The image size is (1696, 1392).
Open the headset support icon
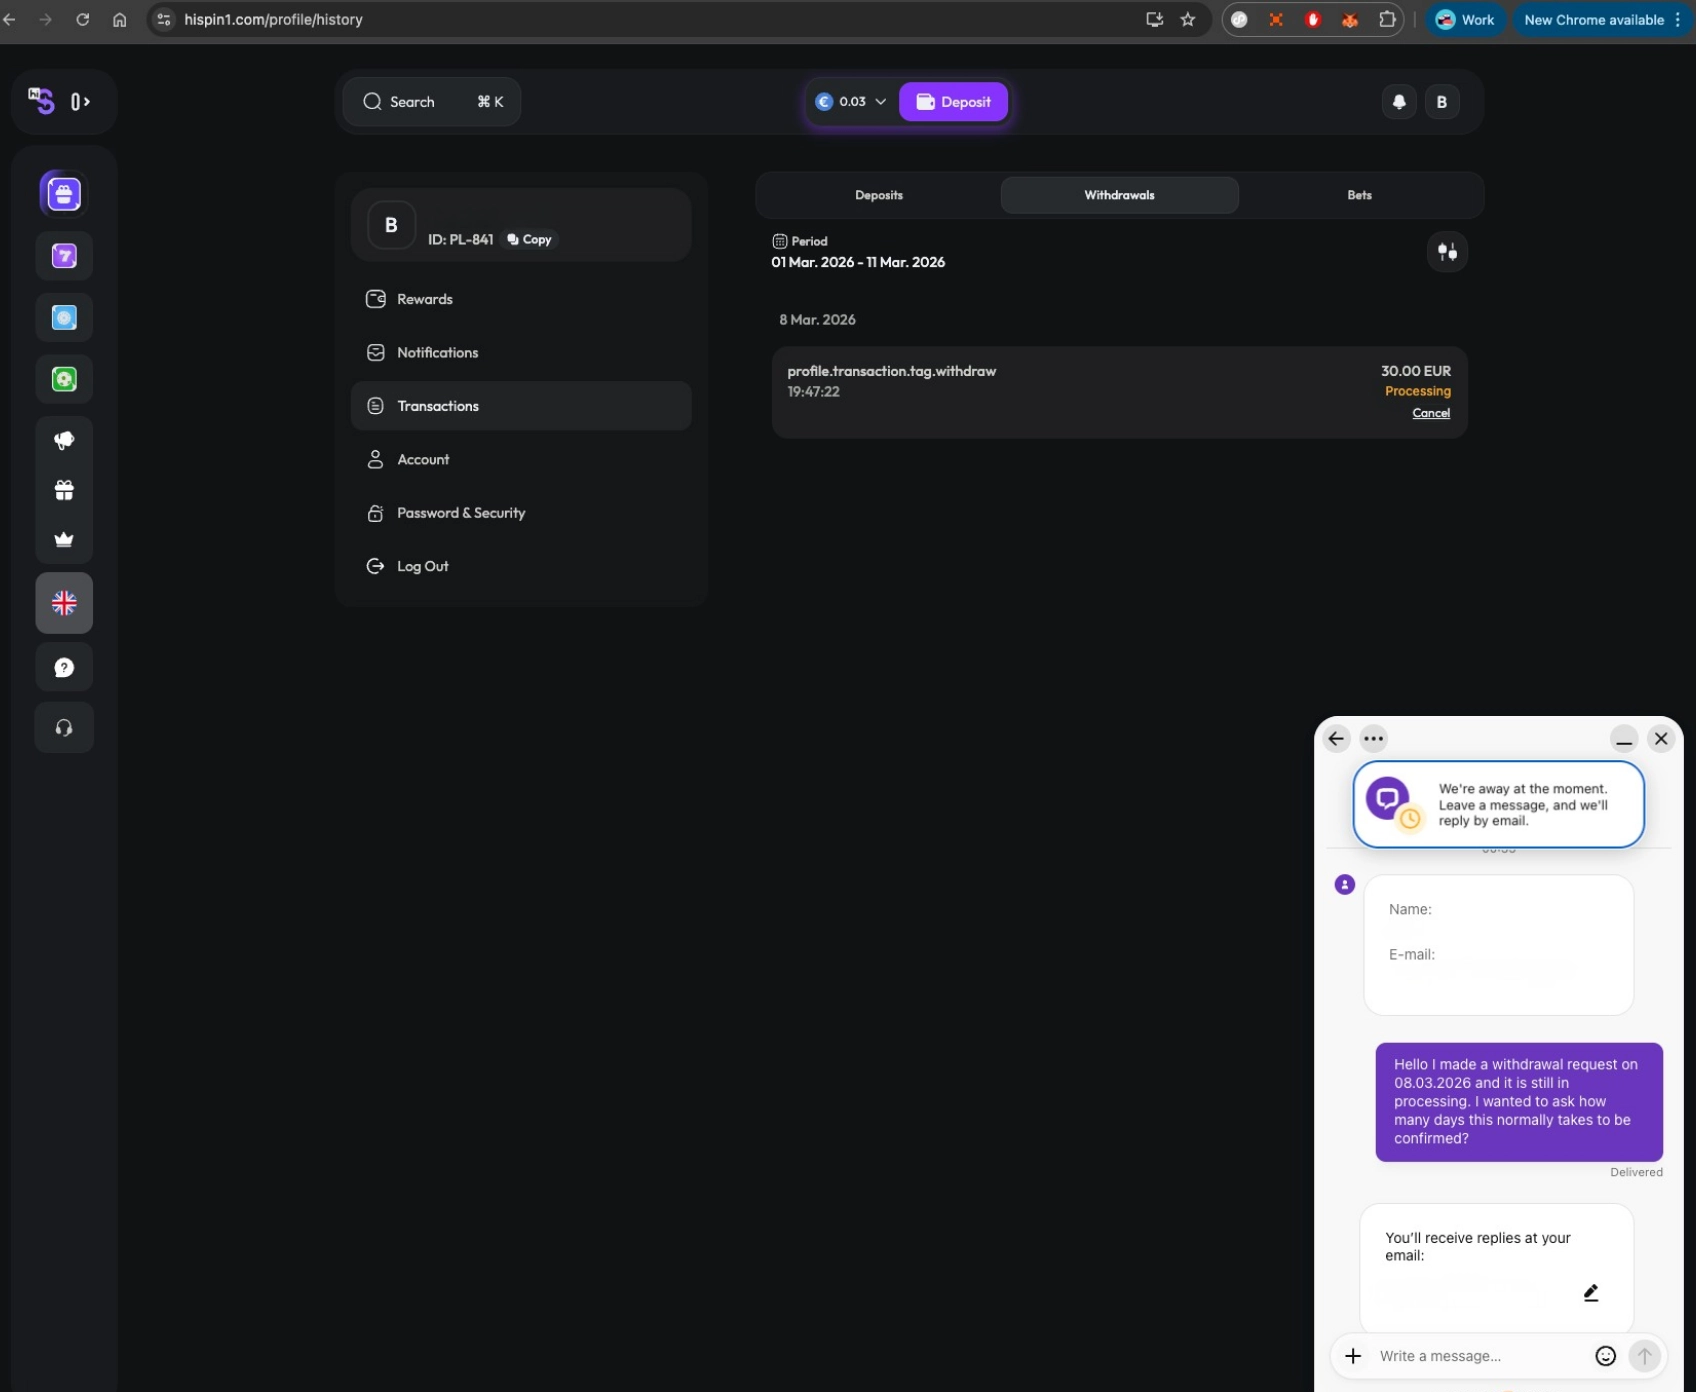[64, 728]
